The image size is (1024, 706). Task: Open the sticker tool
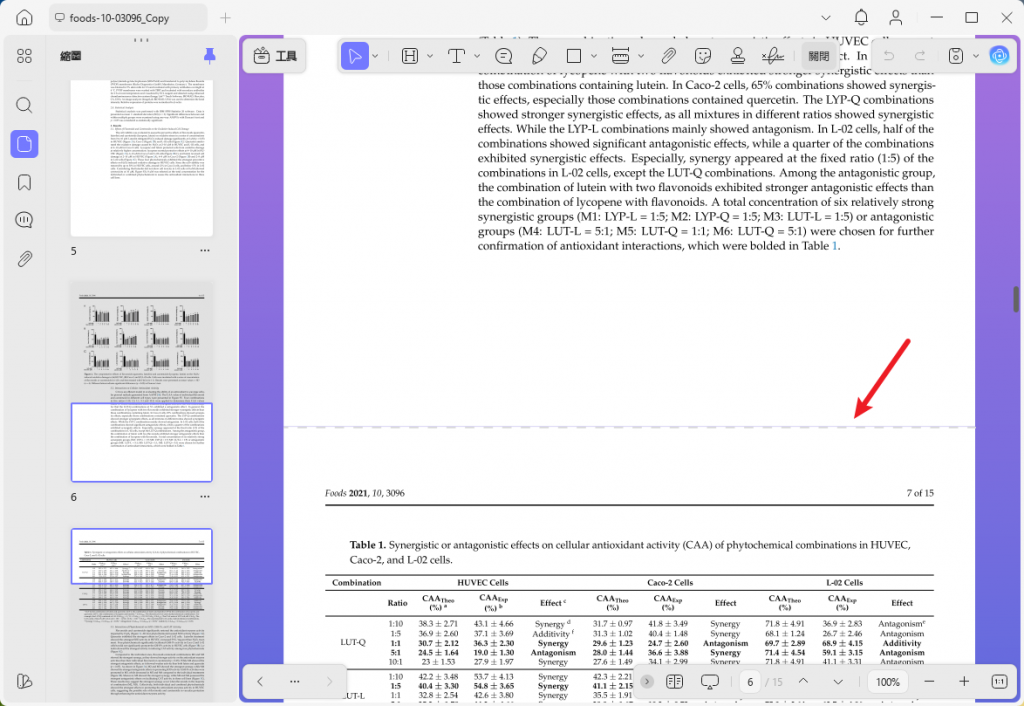(x=703, y=56)
